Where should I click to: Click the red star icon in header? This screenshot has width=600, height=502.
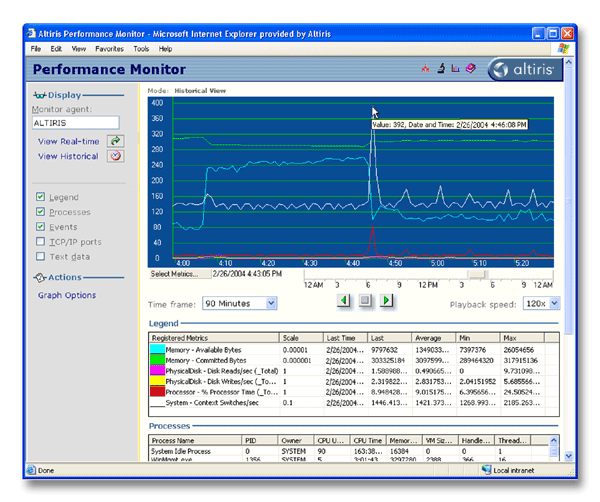coord(425,69)
